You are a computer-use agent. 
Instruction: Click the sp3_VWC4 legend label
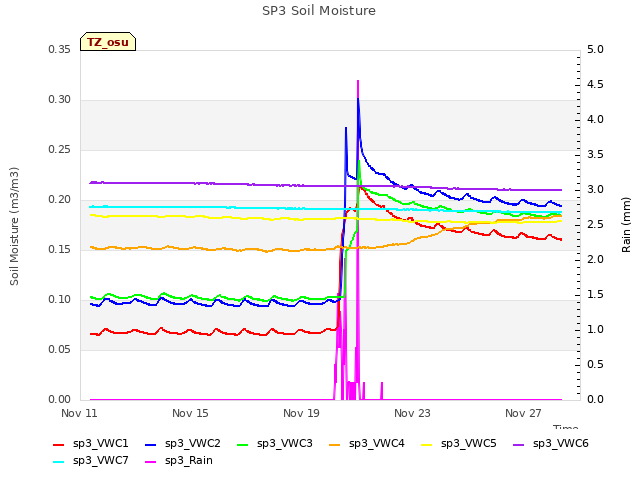[x=376, y=443]
